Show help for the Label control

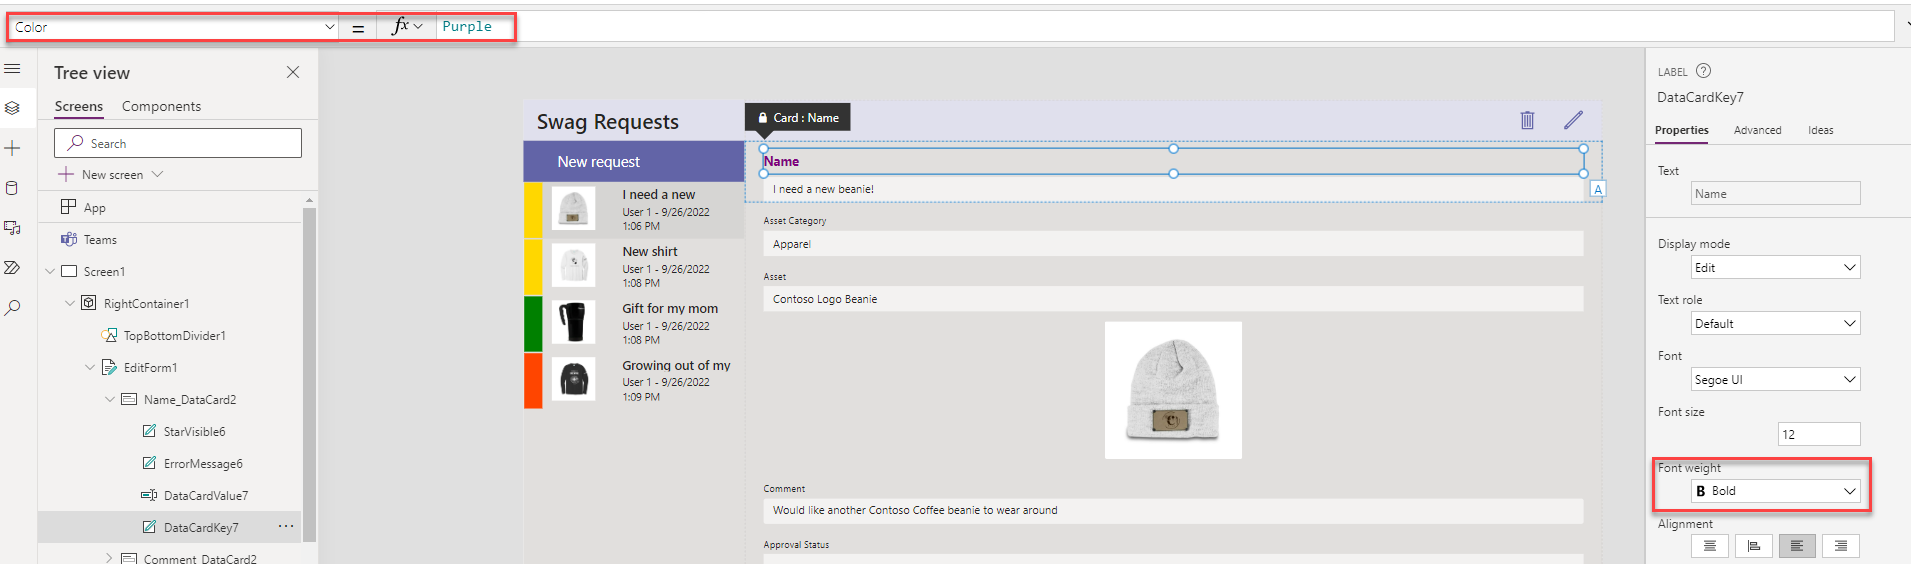[x=1704, y=71]
